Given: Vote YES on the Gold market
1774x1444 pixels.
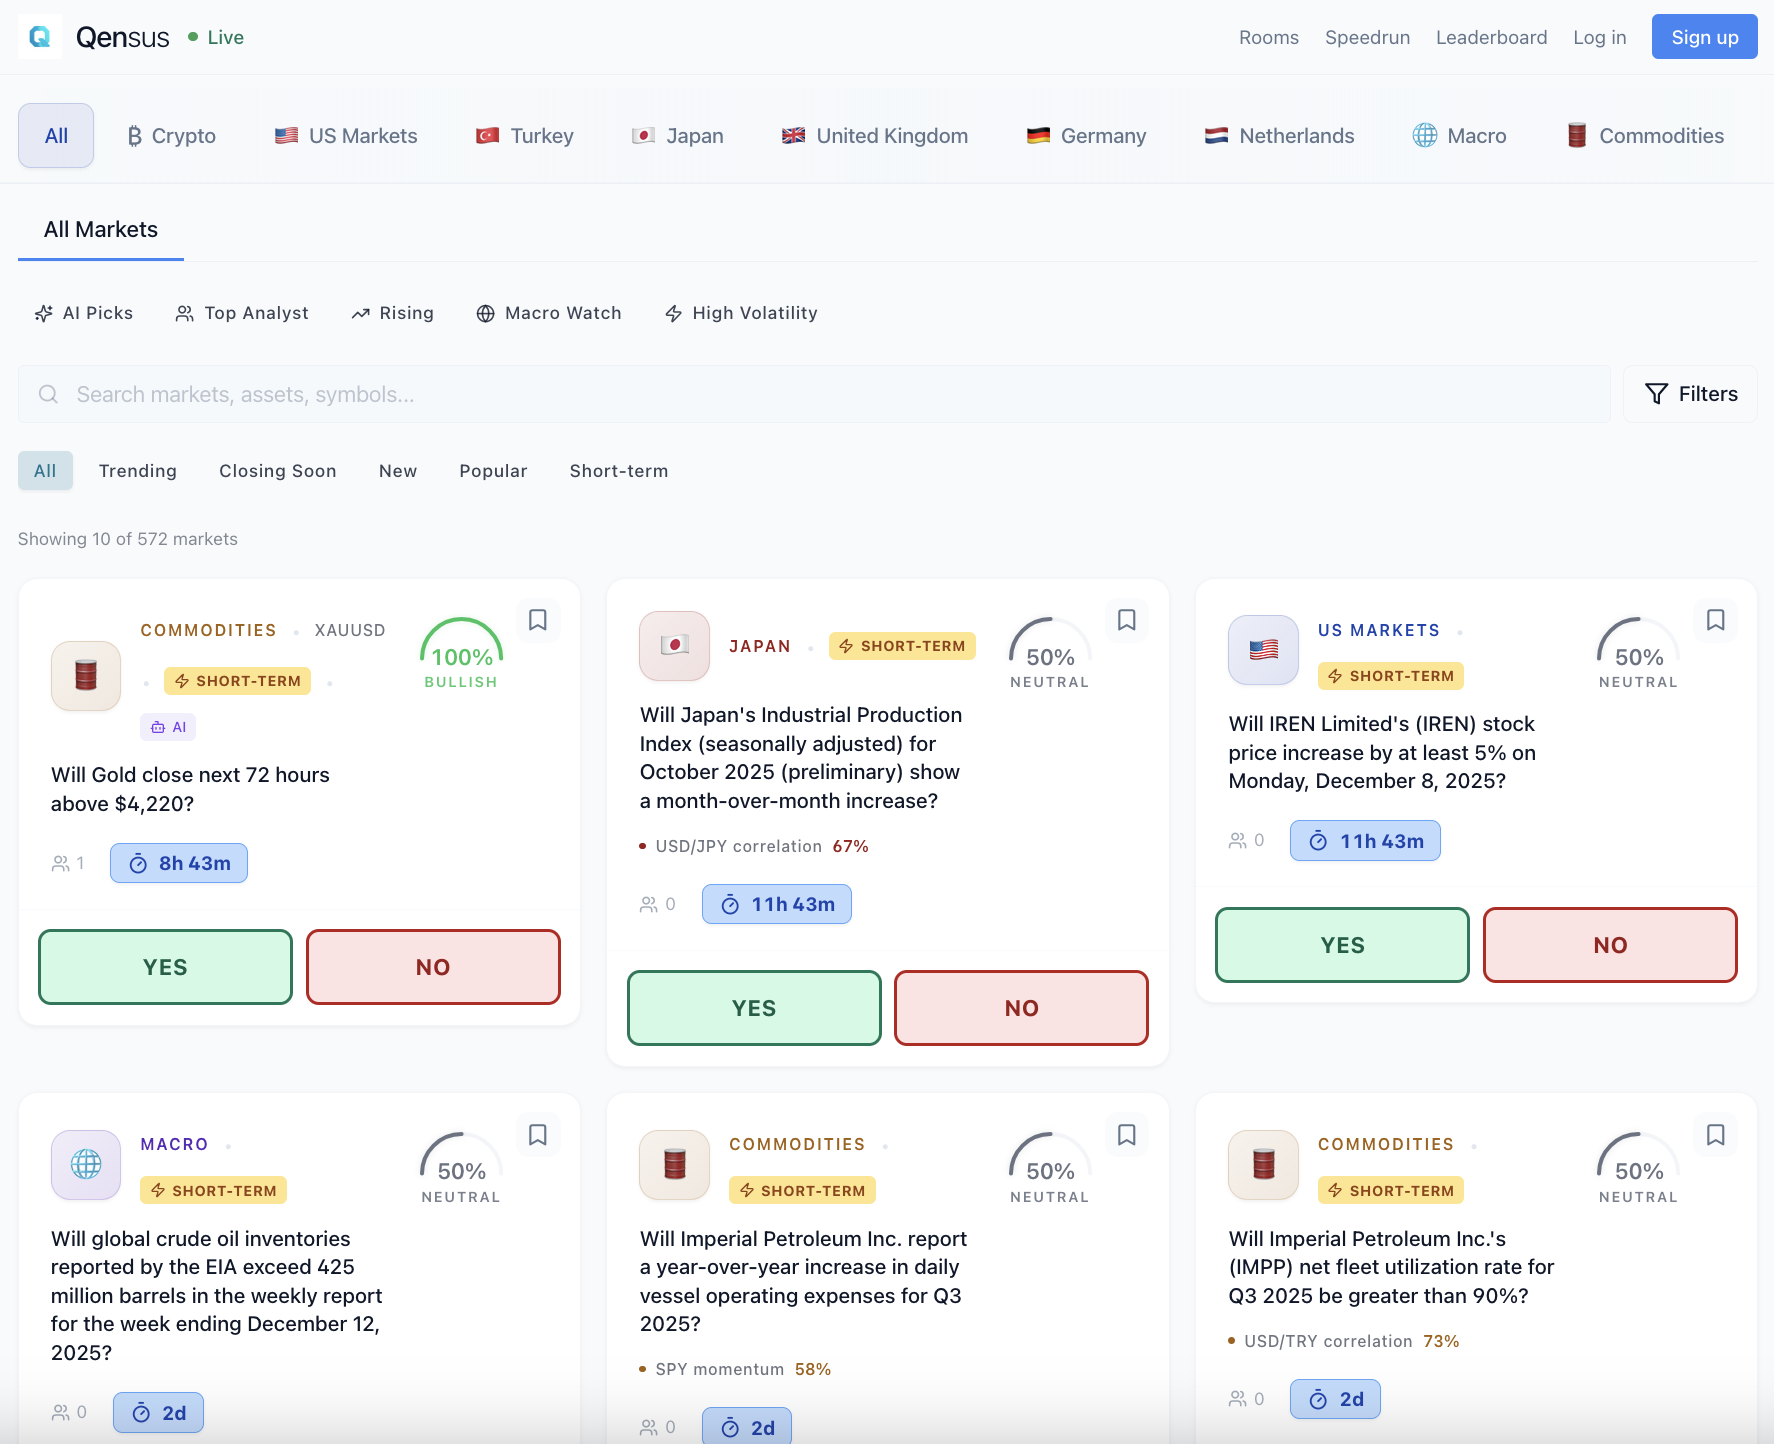Looking at the screenshot, I should point(164,966).
